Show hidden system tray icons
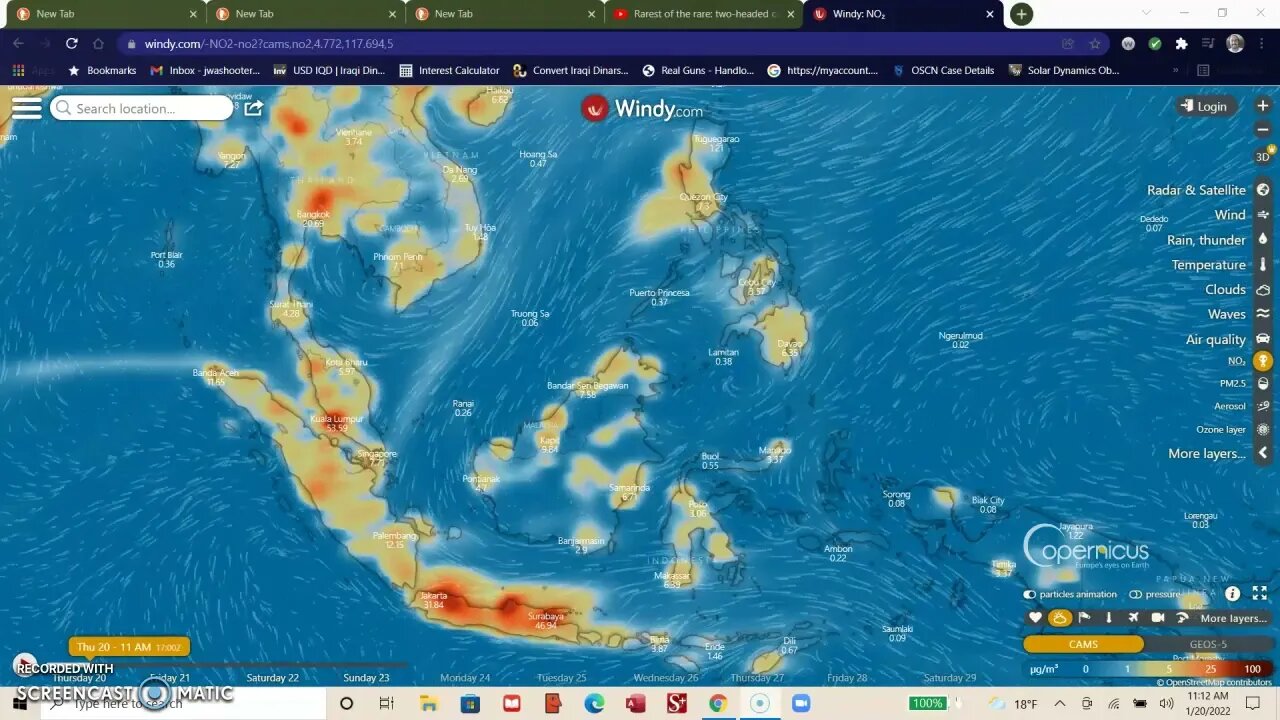The width and height of the screenshot is (1280, 720). [1059, 704]
